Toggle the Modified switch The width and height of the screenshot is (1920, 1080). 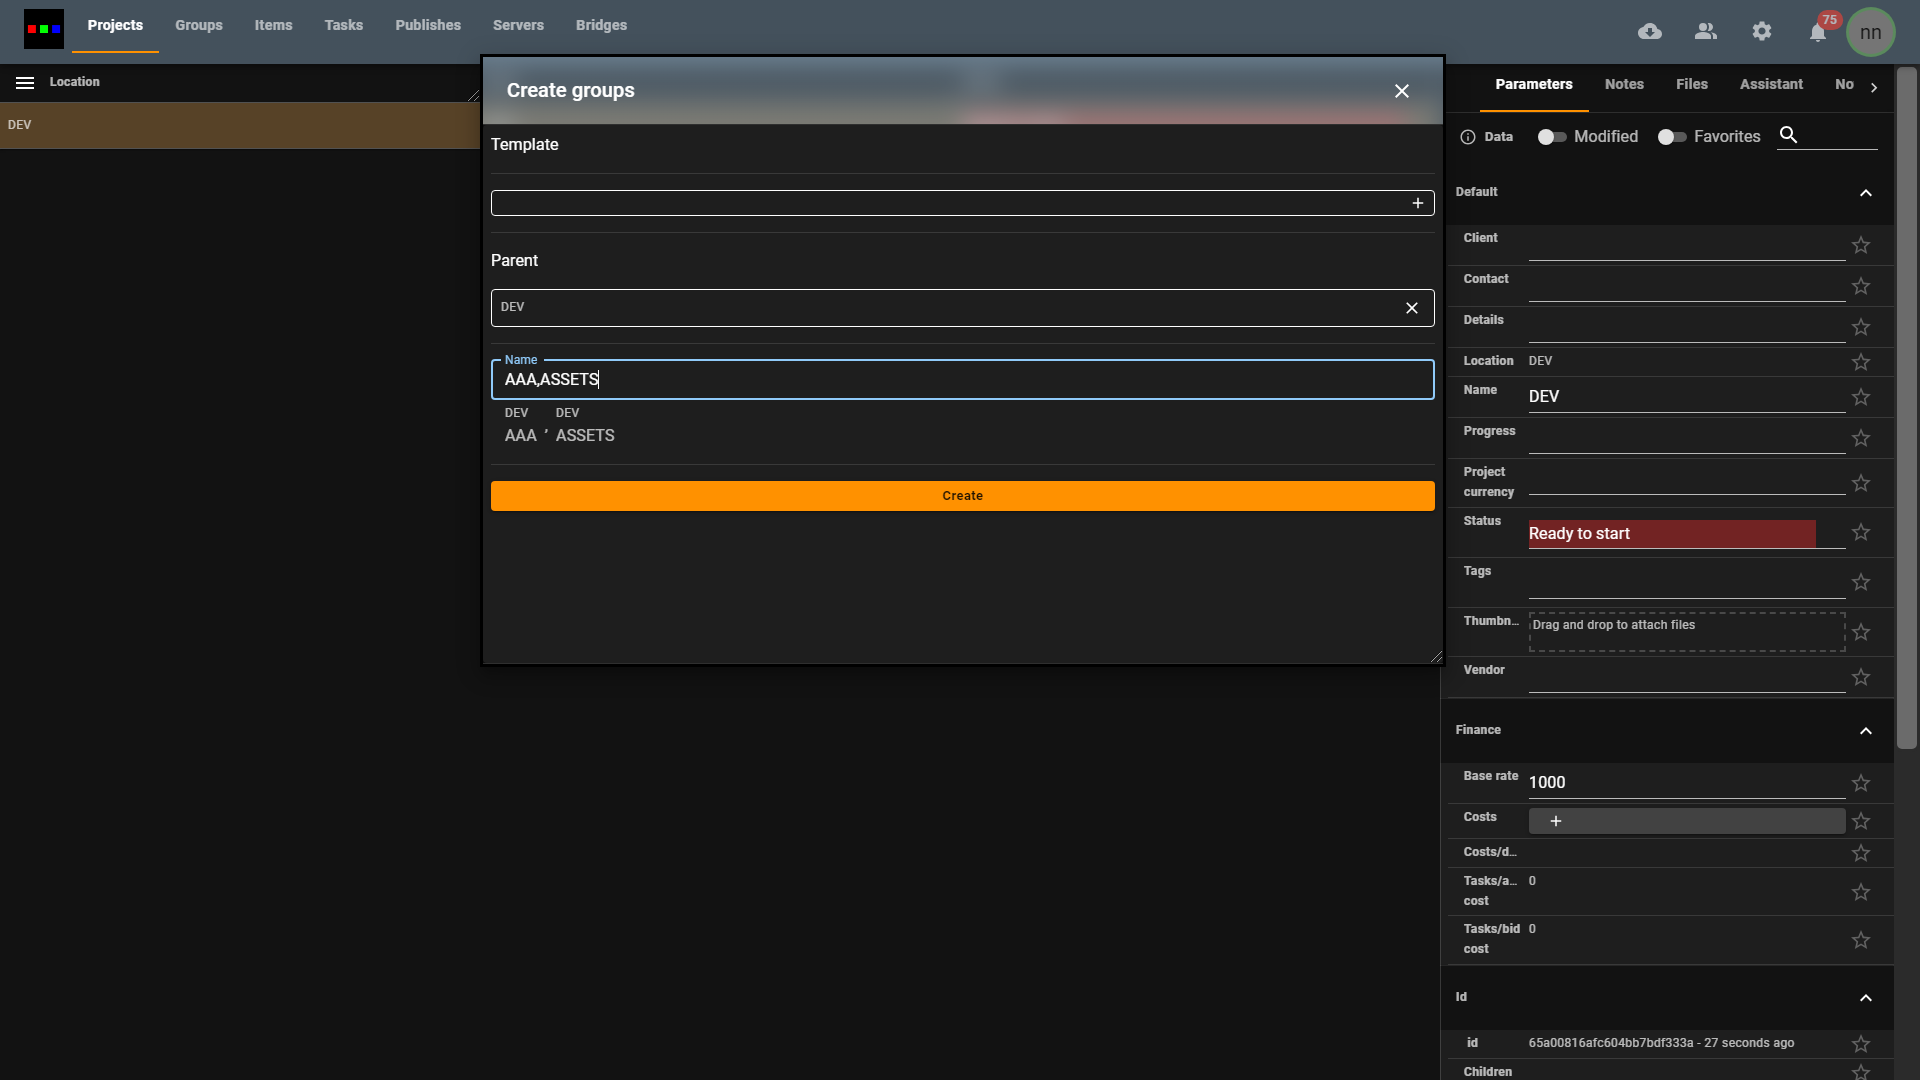pos(1551,137)
